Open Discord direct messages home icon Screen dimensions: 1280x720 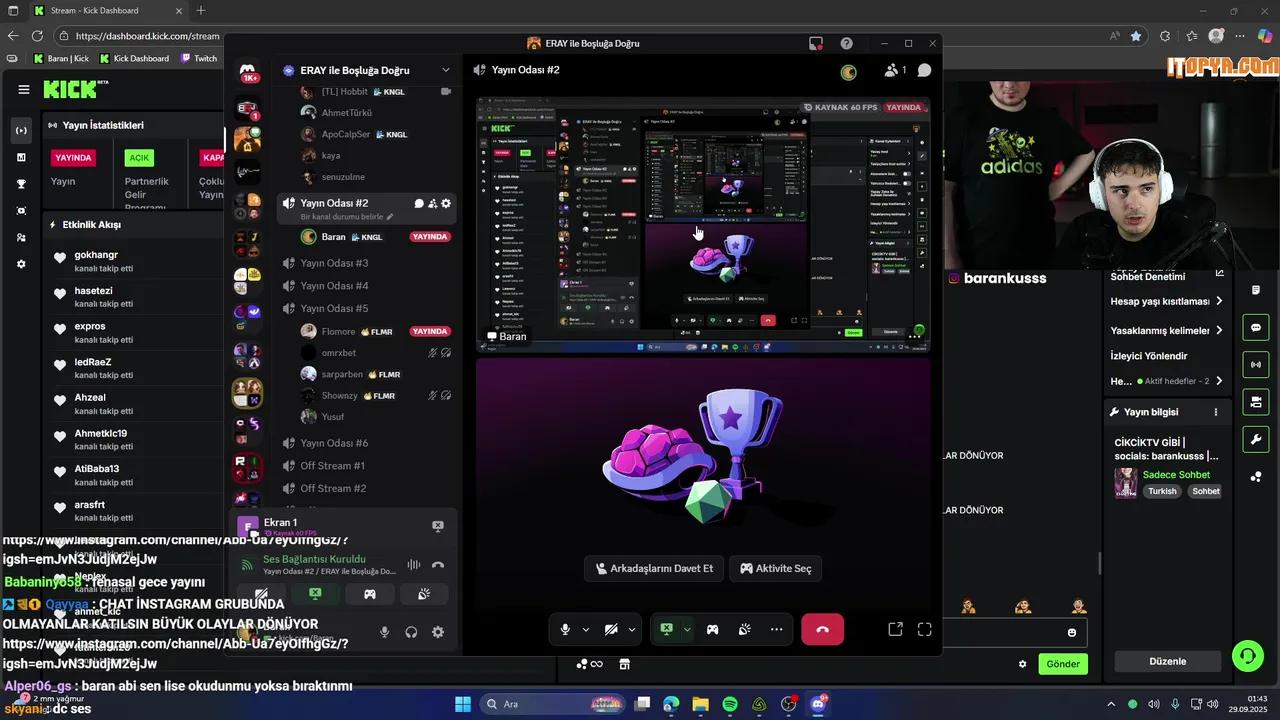[247, 71]
